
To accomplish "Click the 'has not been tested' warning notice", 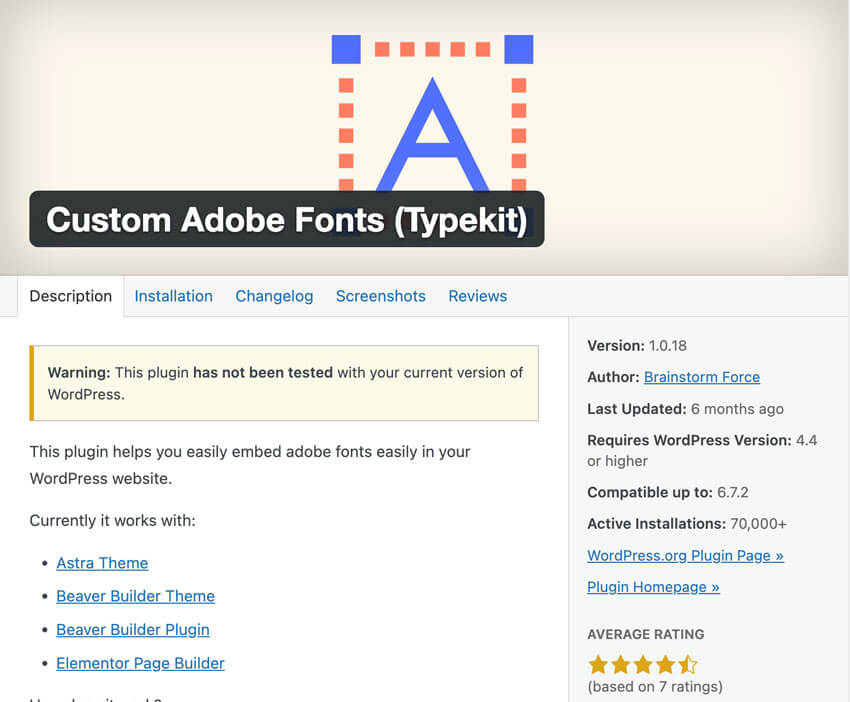I will [x=284, y=383].
